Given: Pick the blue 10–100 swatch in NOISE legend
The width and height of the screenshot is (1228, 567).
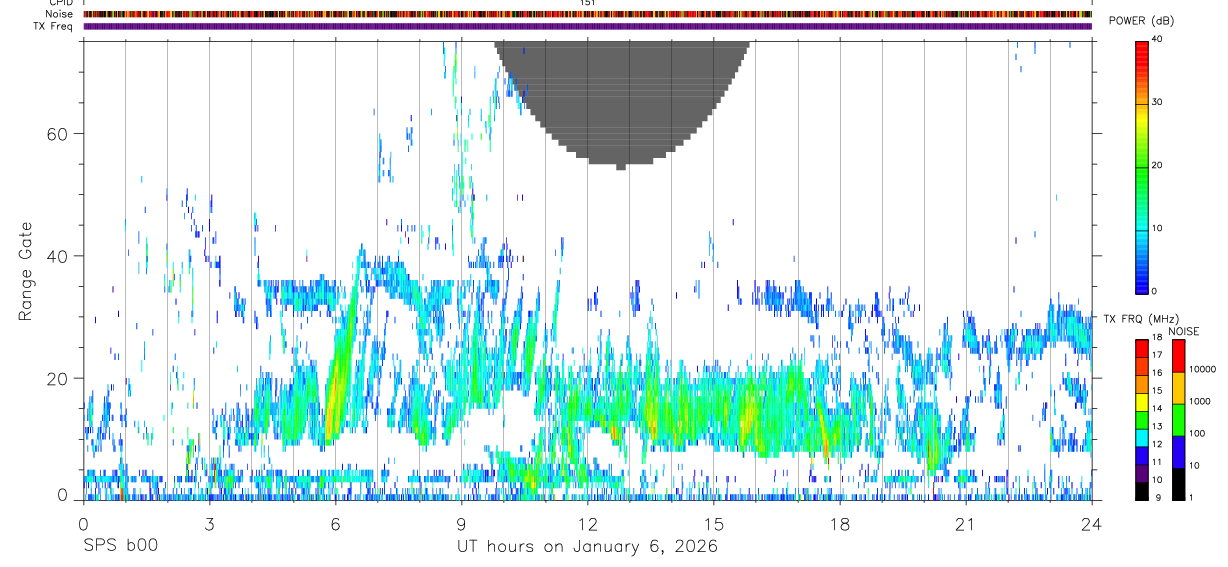Looking at the screenshot, I should tap(1178, 452).
